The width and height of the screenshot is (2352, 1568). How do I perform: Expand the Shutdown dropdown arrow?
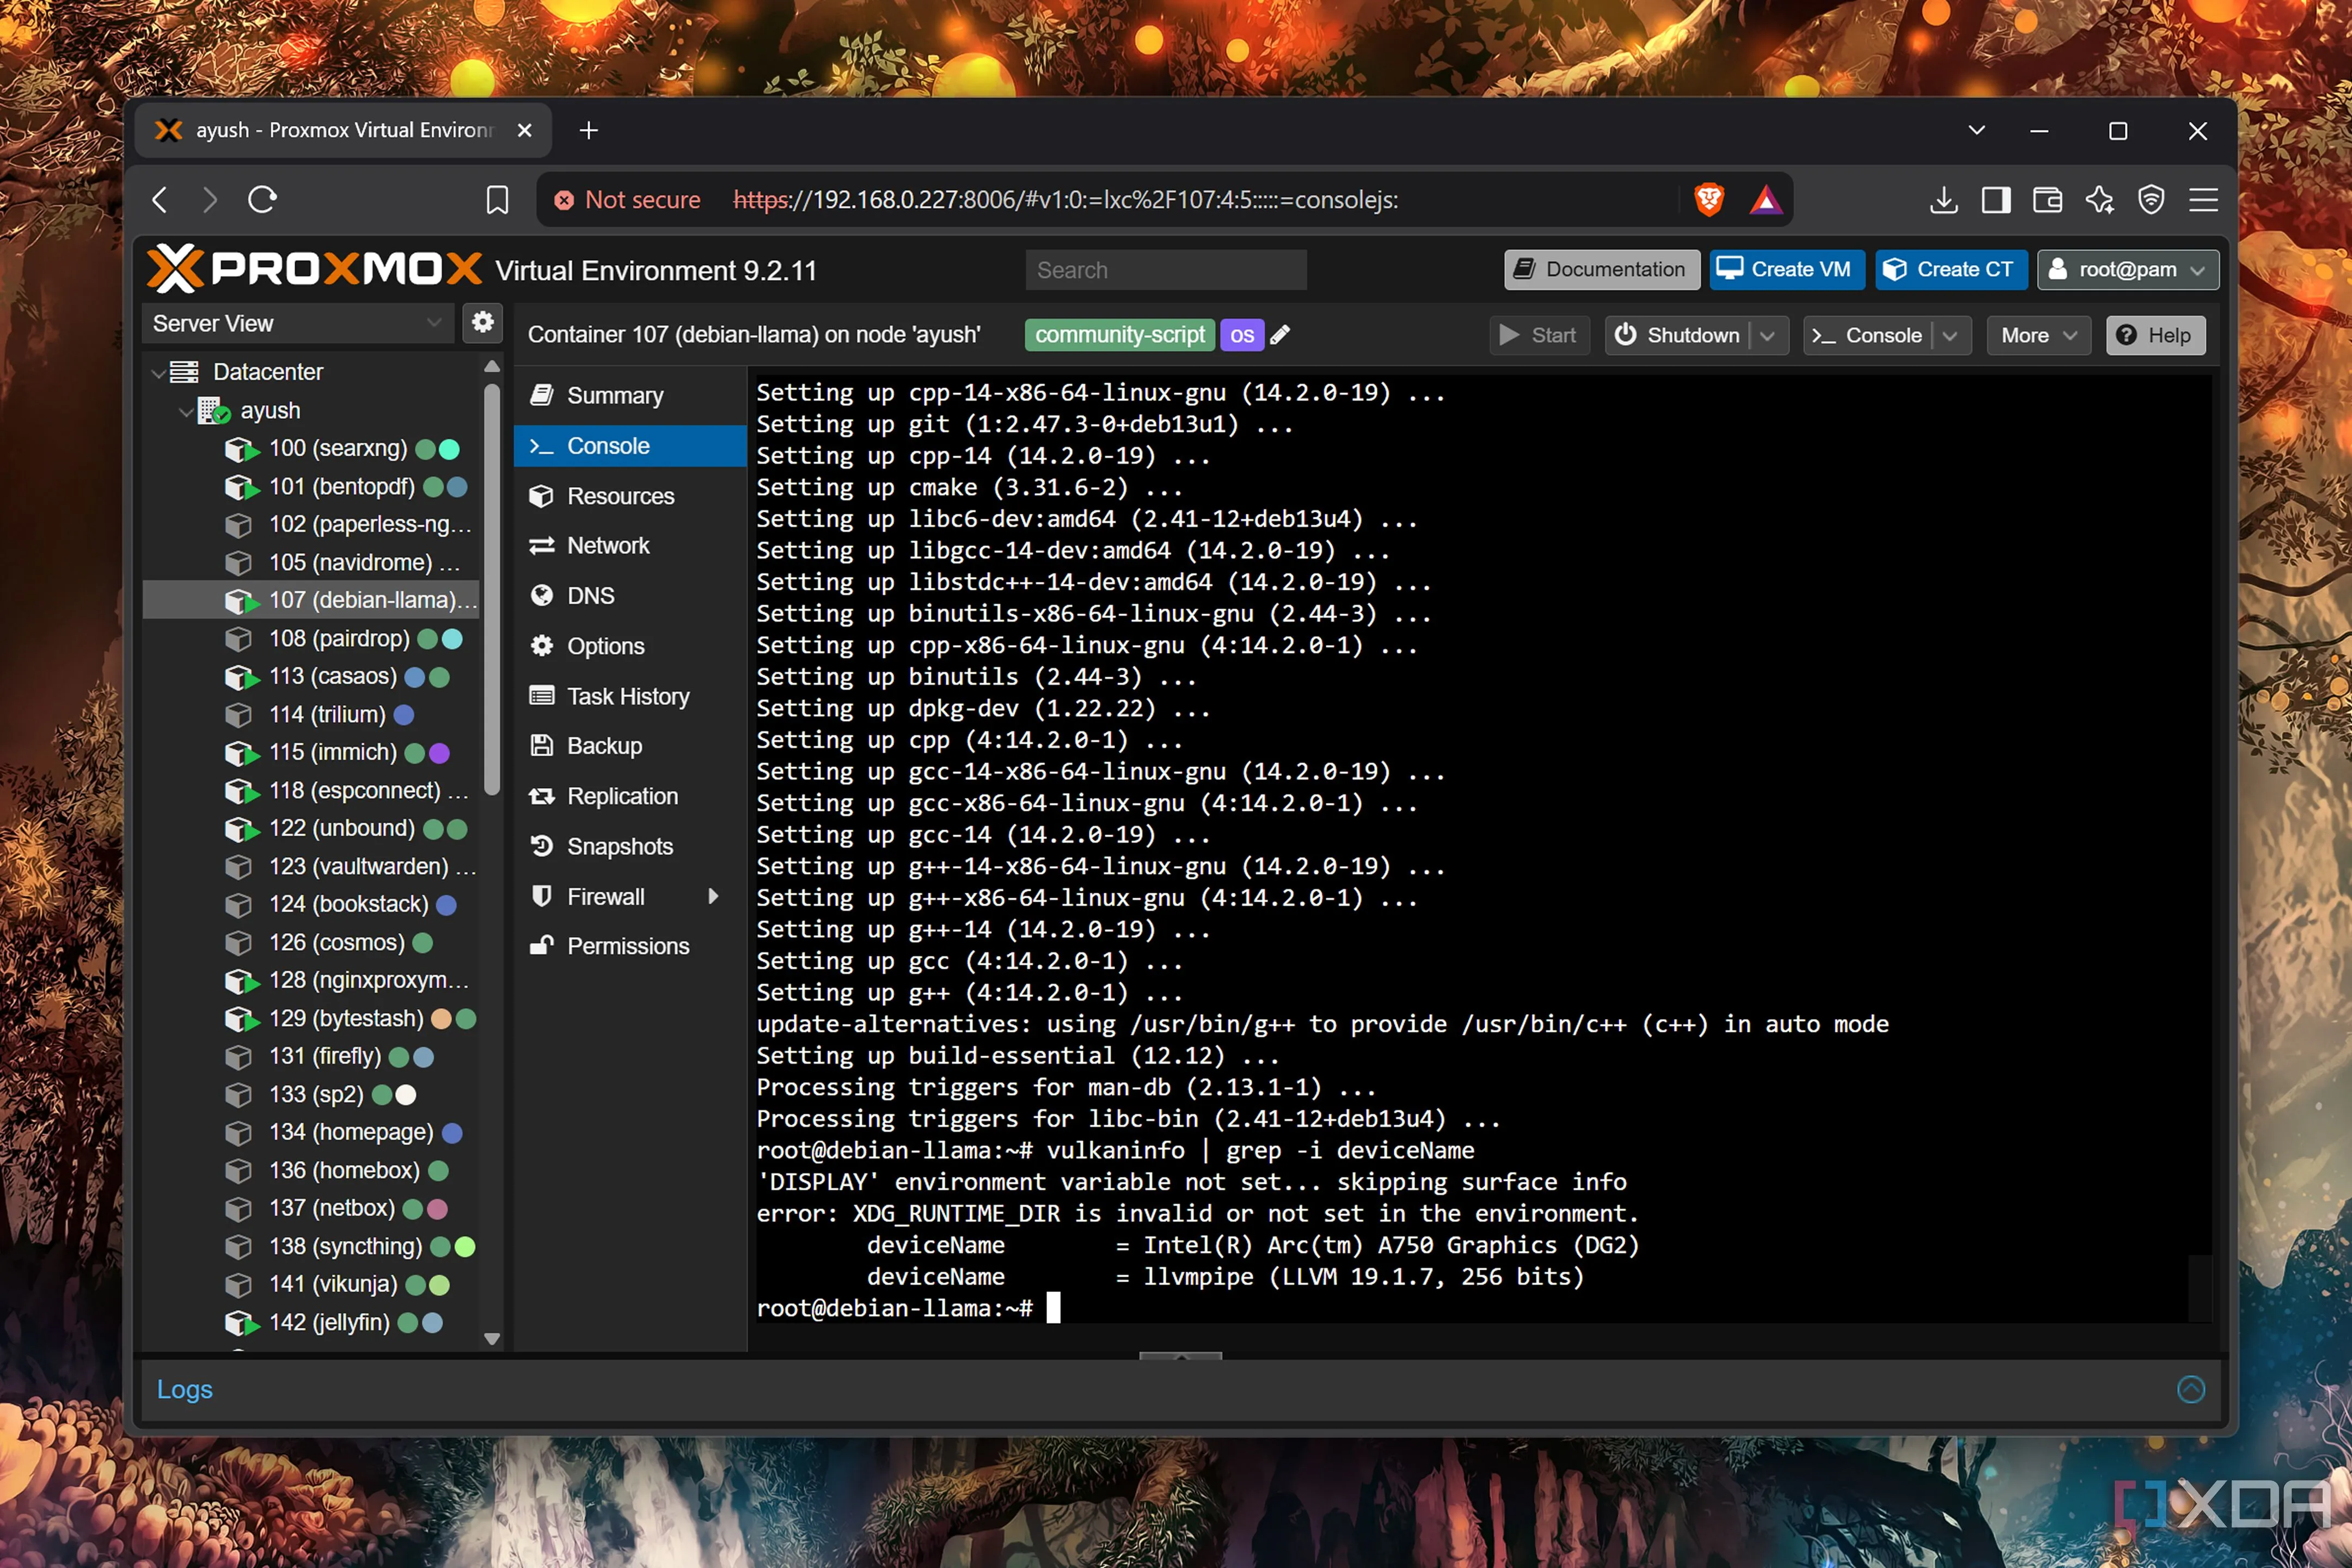(x=1768, y=336)
